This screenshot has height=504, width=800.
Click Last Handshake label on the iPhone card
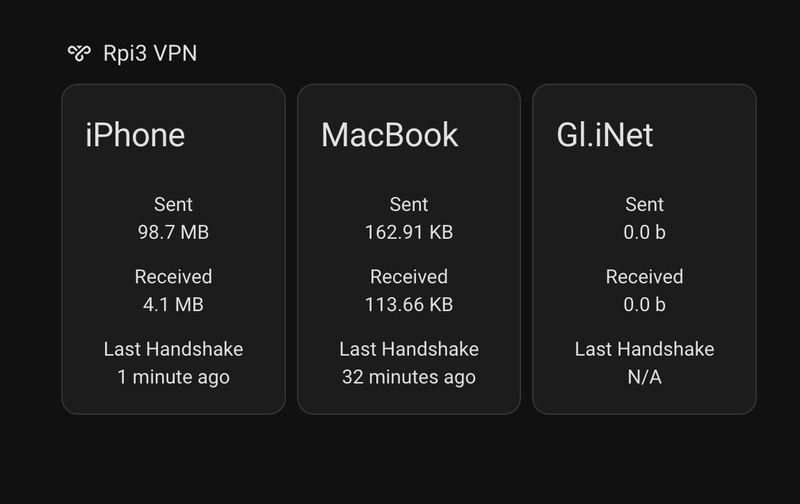point(173,349)
